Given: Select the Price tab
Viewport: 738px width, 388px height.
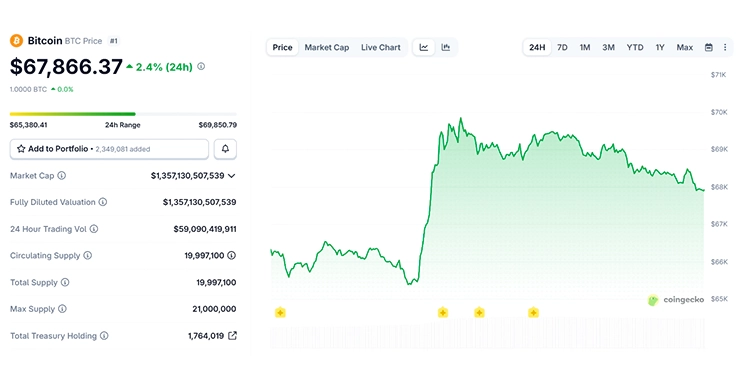Looking at the screenshot, I should coord(282,48).
